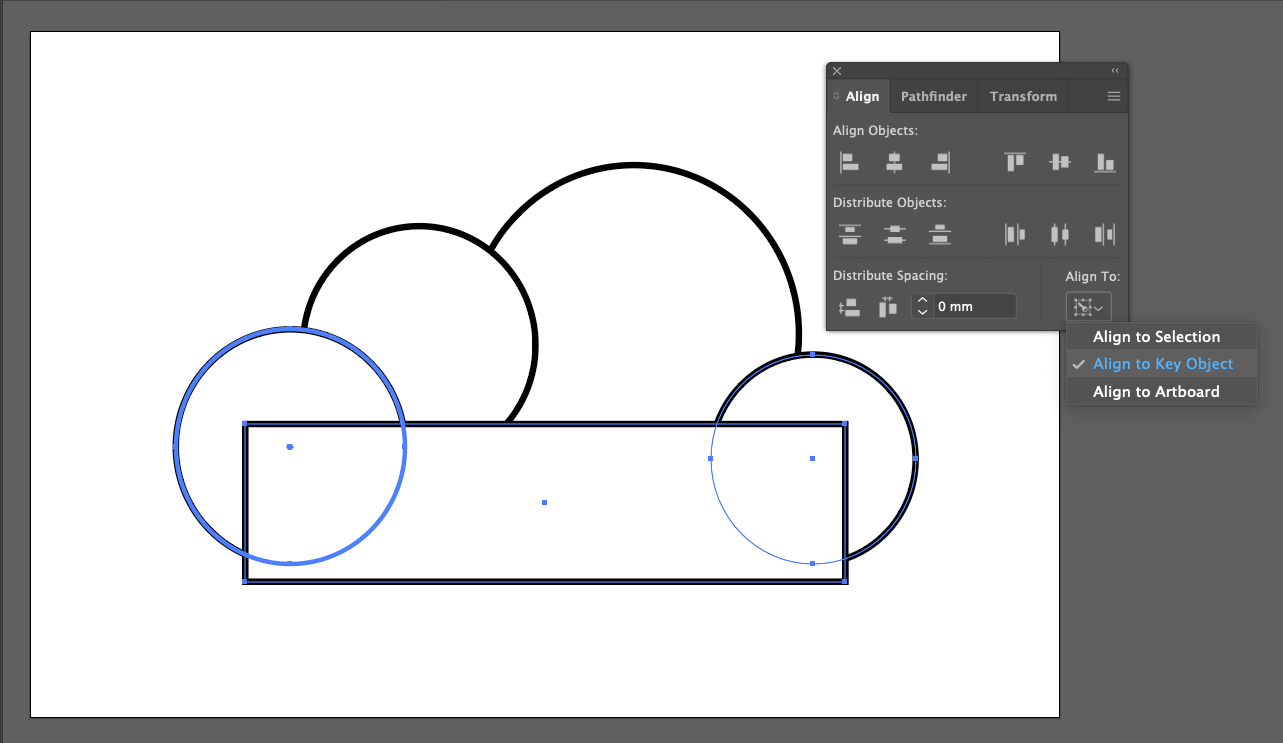Choose Align to Selection option
This screenshot has height=743, width=1283.
coord(1156,337)
